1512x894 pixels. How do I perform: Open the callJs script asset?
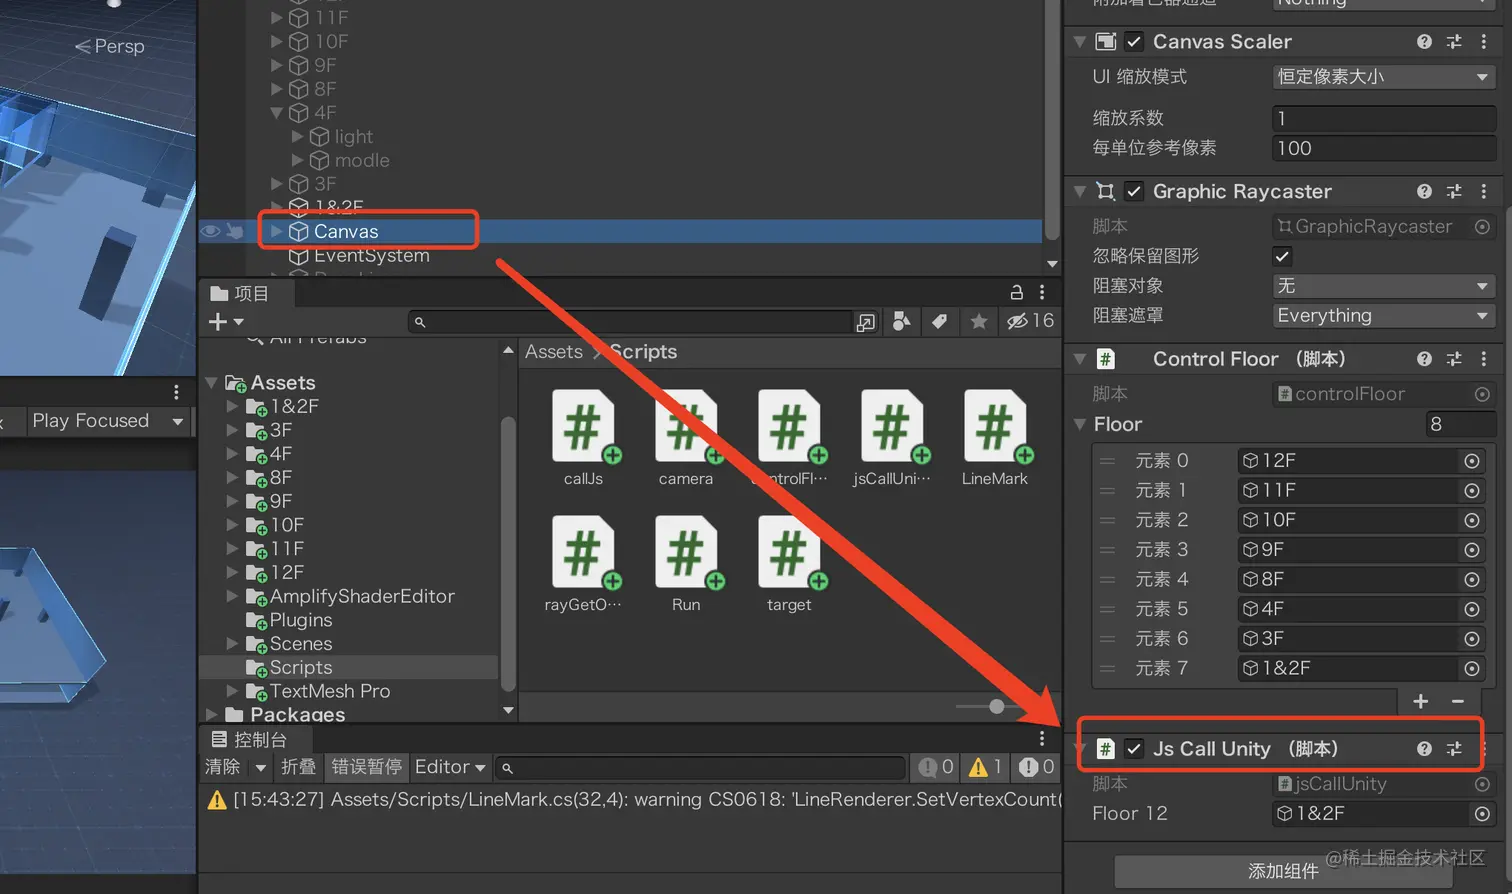coord(583,438)
